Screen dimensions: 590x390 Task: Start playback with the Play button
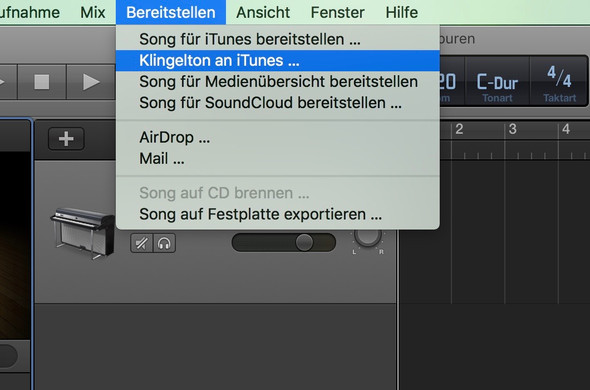click(91, 82)
